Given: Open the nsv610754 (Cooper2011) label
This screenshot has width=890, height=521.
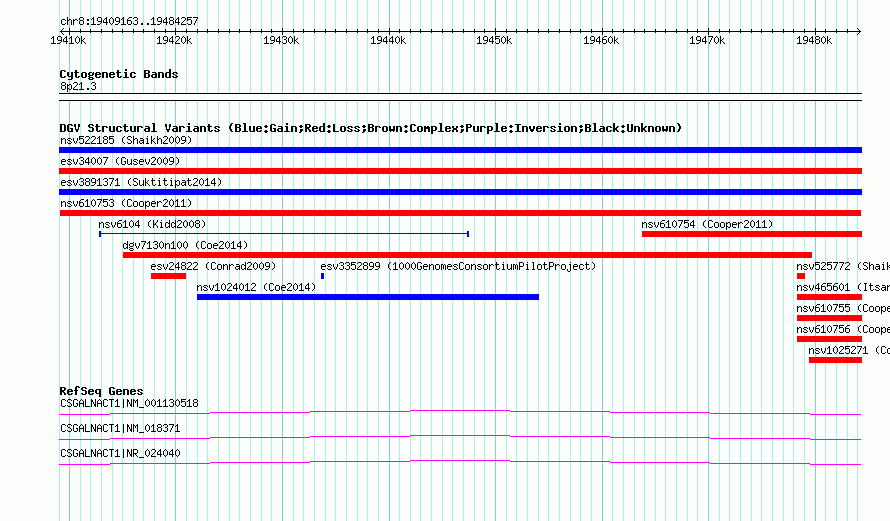Looking at the screenshot, I should (x=707, y=224).
